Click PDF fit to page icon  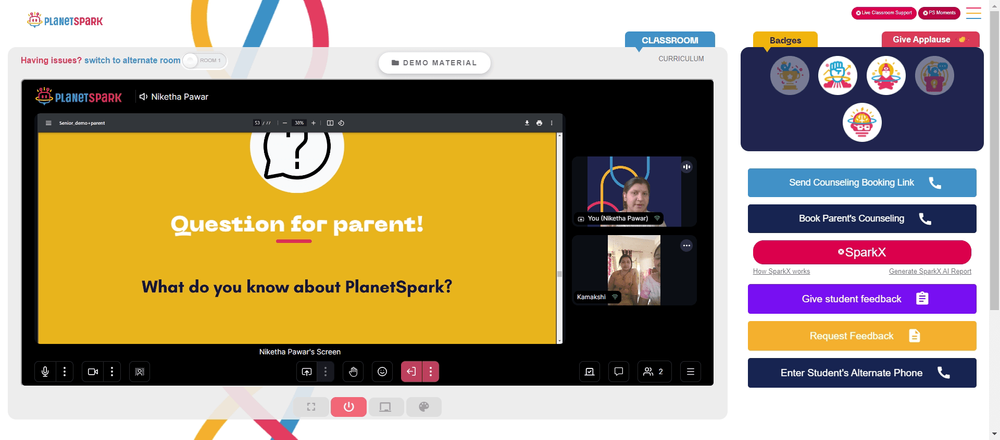[330, 123]
